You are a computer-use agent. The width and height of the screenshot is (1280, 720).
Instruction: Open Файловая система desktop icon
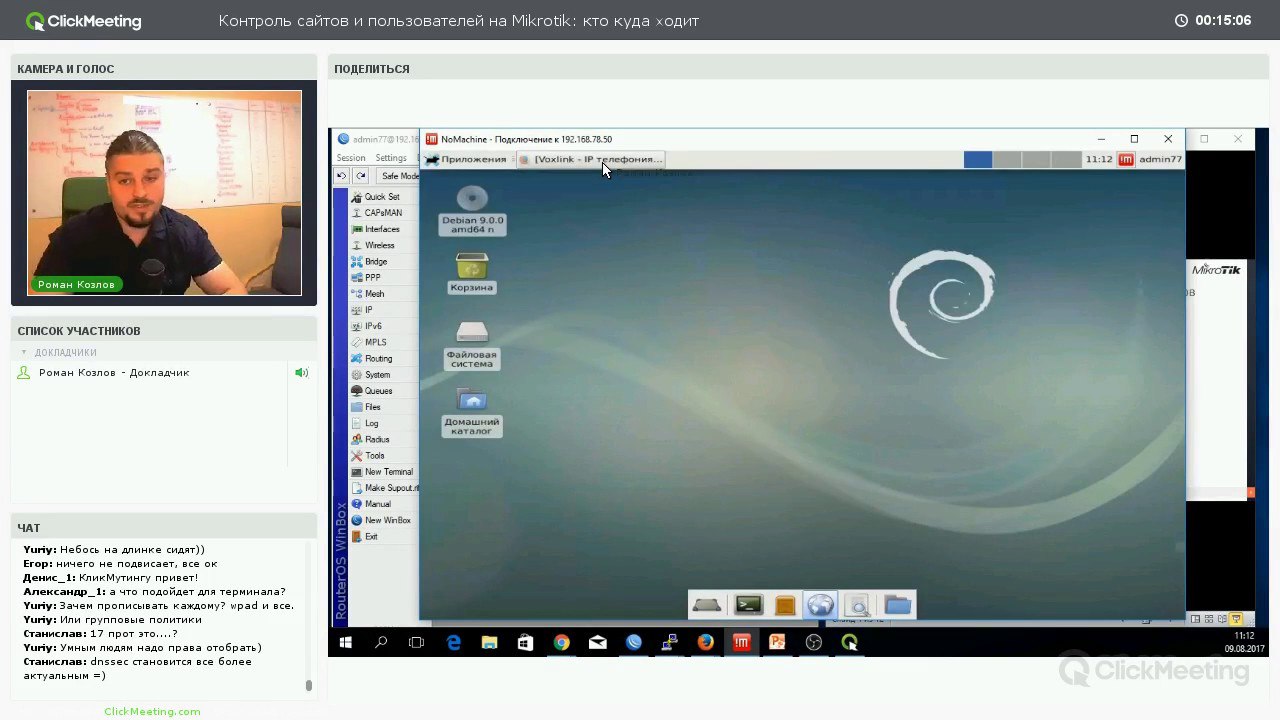coord(472,345)
